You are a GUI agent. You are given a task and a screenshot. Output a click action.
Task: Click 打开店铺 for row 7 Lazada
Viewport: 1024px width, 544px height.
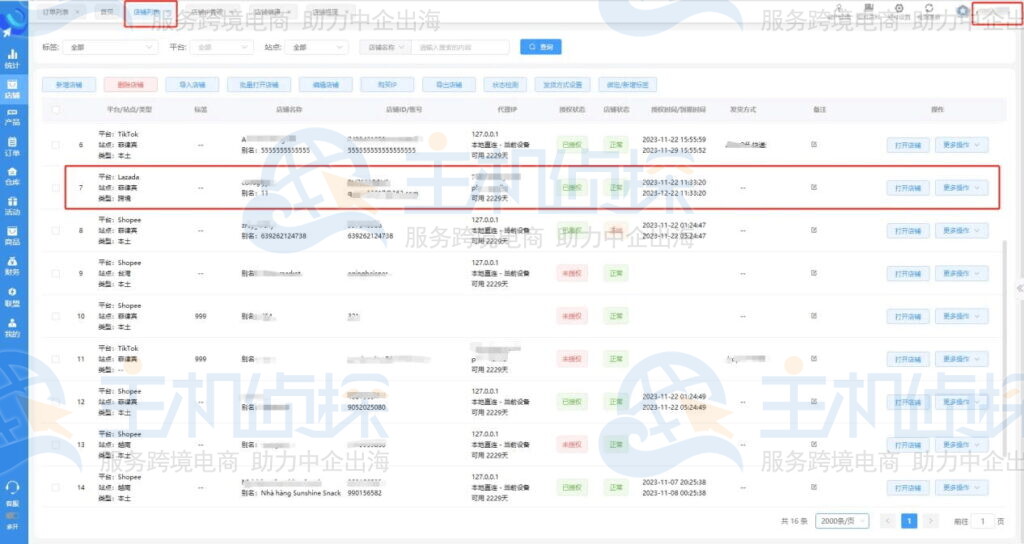click(908, 188)
